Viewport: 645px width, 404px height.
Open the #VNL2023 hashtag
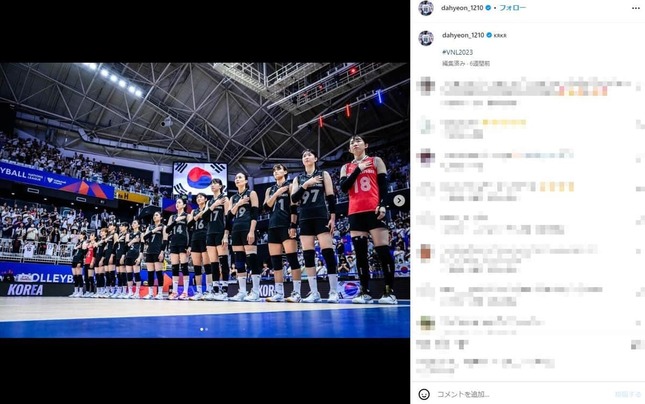(x=457, y=52)
